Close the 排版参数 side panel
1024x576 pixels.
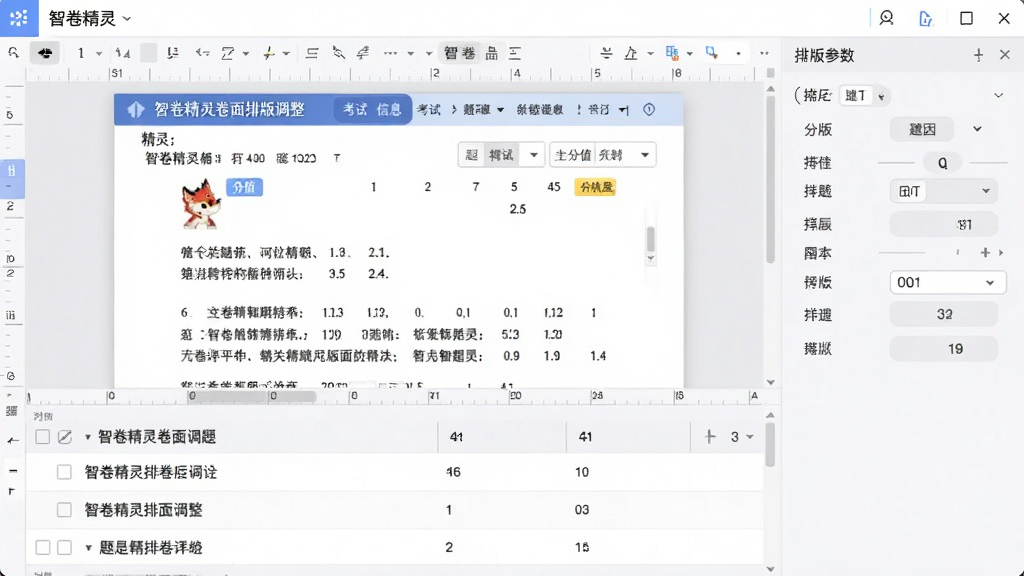coord(1005,56)
